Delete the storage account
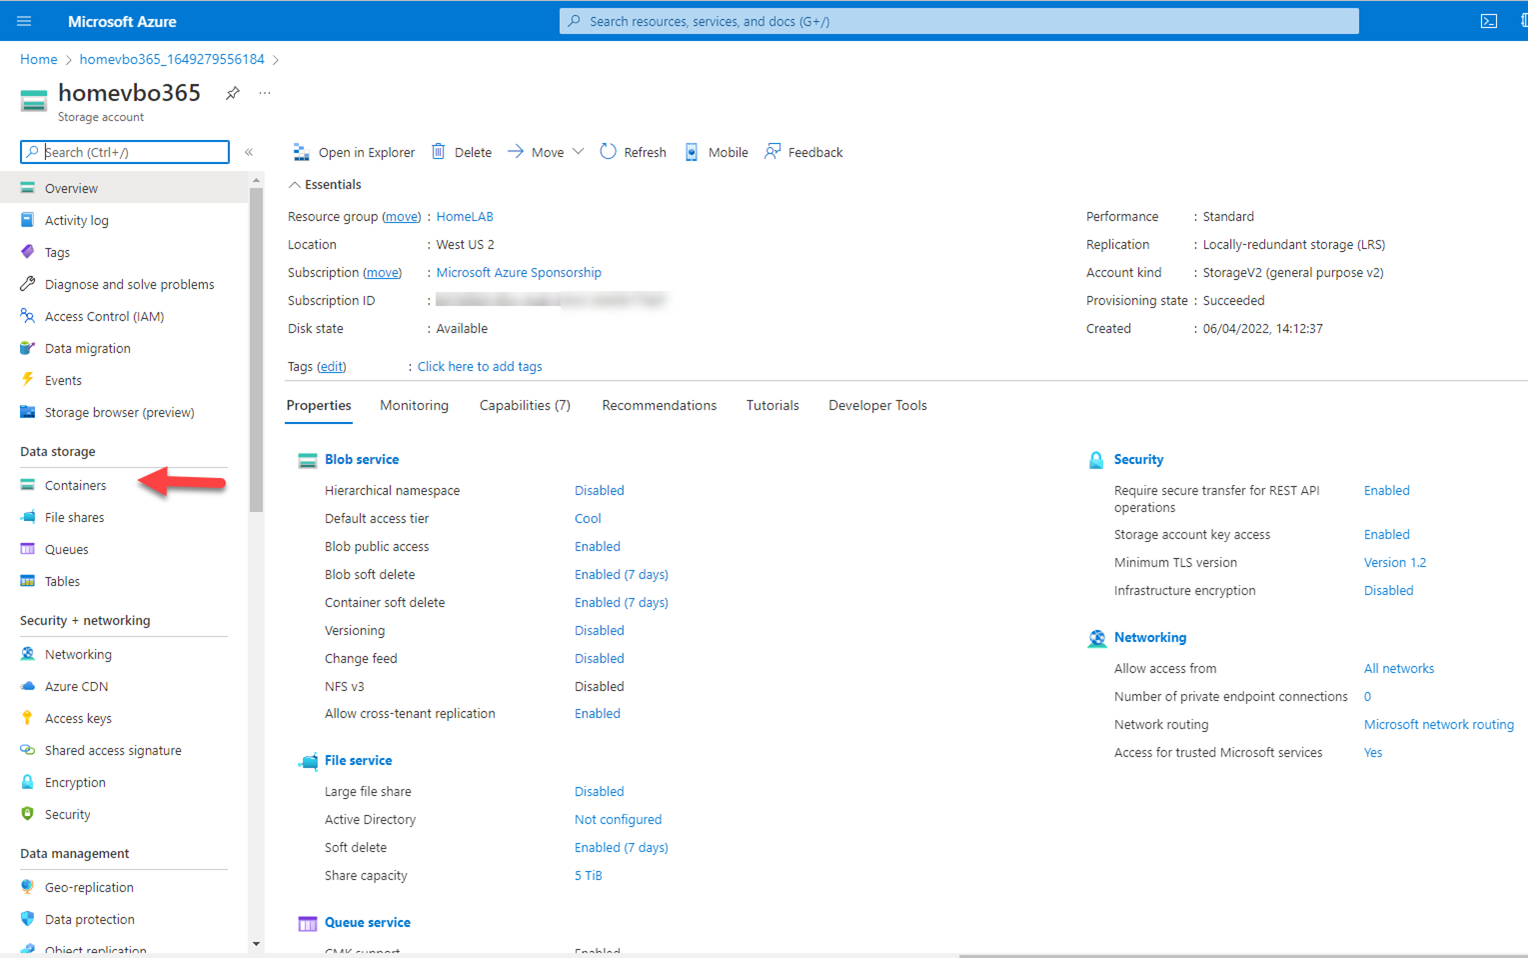Screen dimensions: 1528x958 (462, 152)
